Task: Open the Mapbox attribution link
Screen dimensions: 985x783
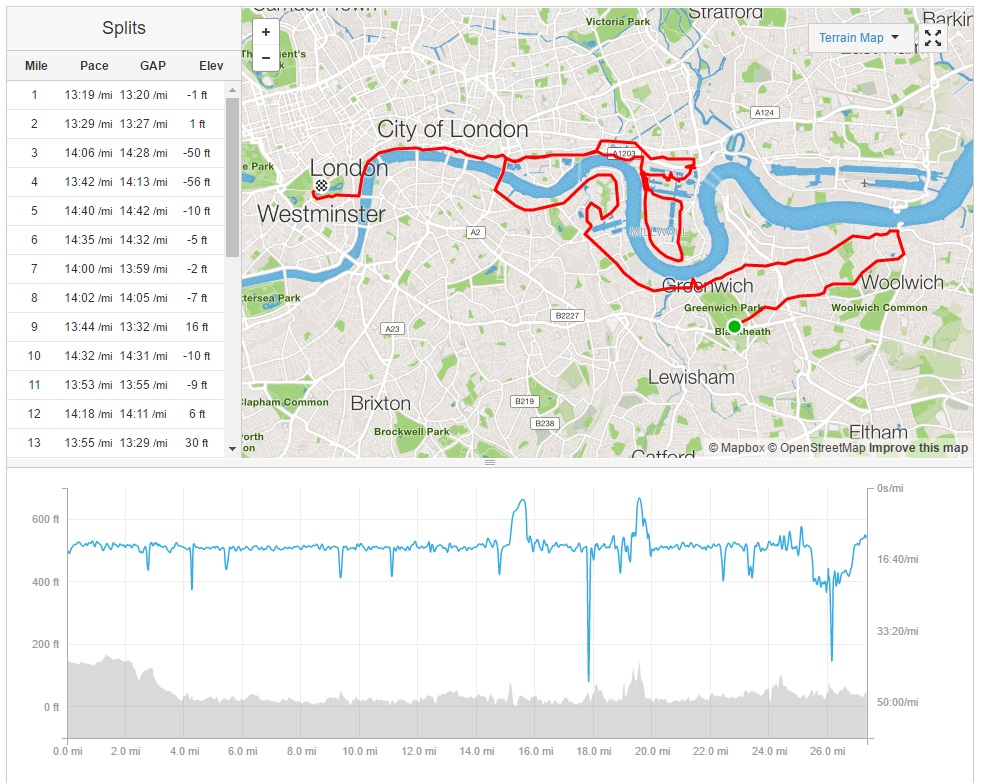Action: coord(735,448)
